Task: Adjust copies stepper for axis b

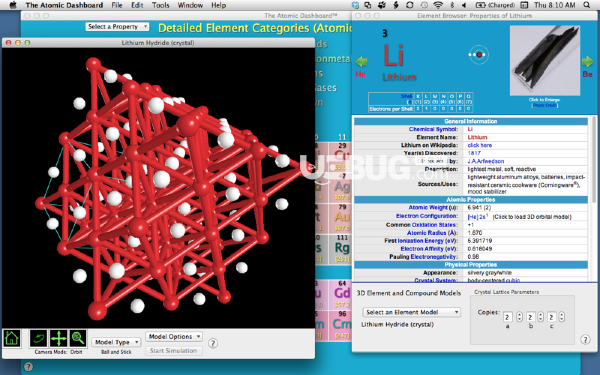Action: click(540, 317)
